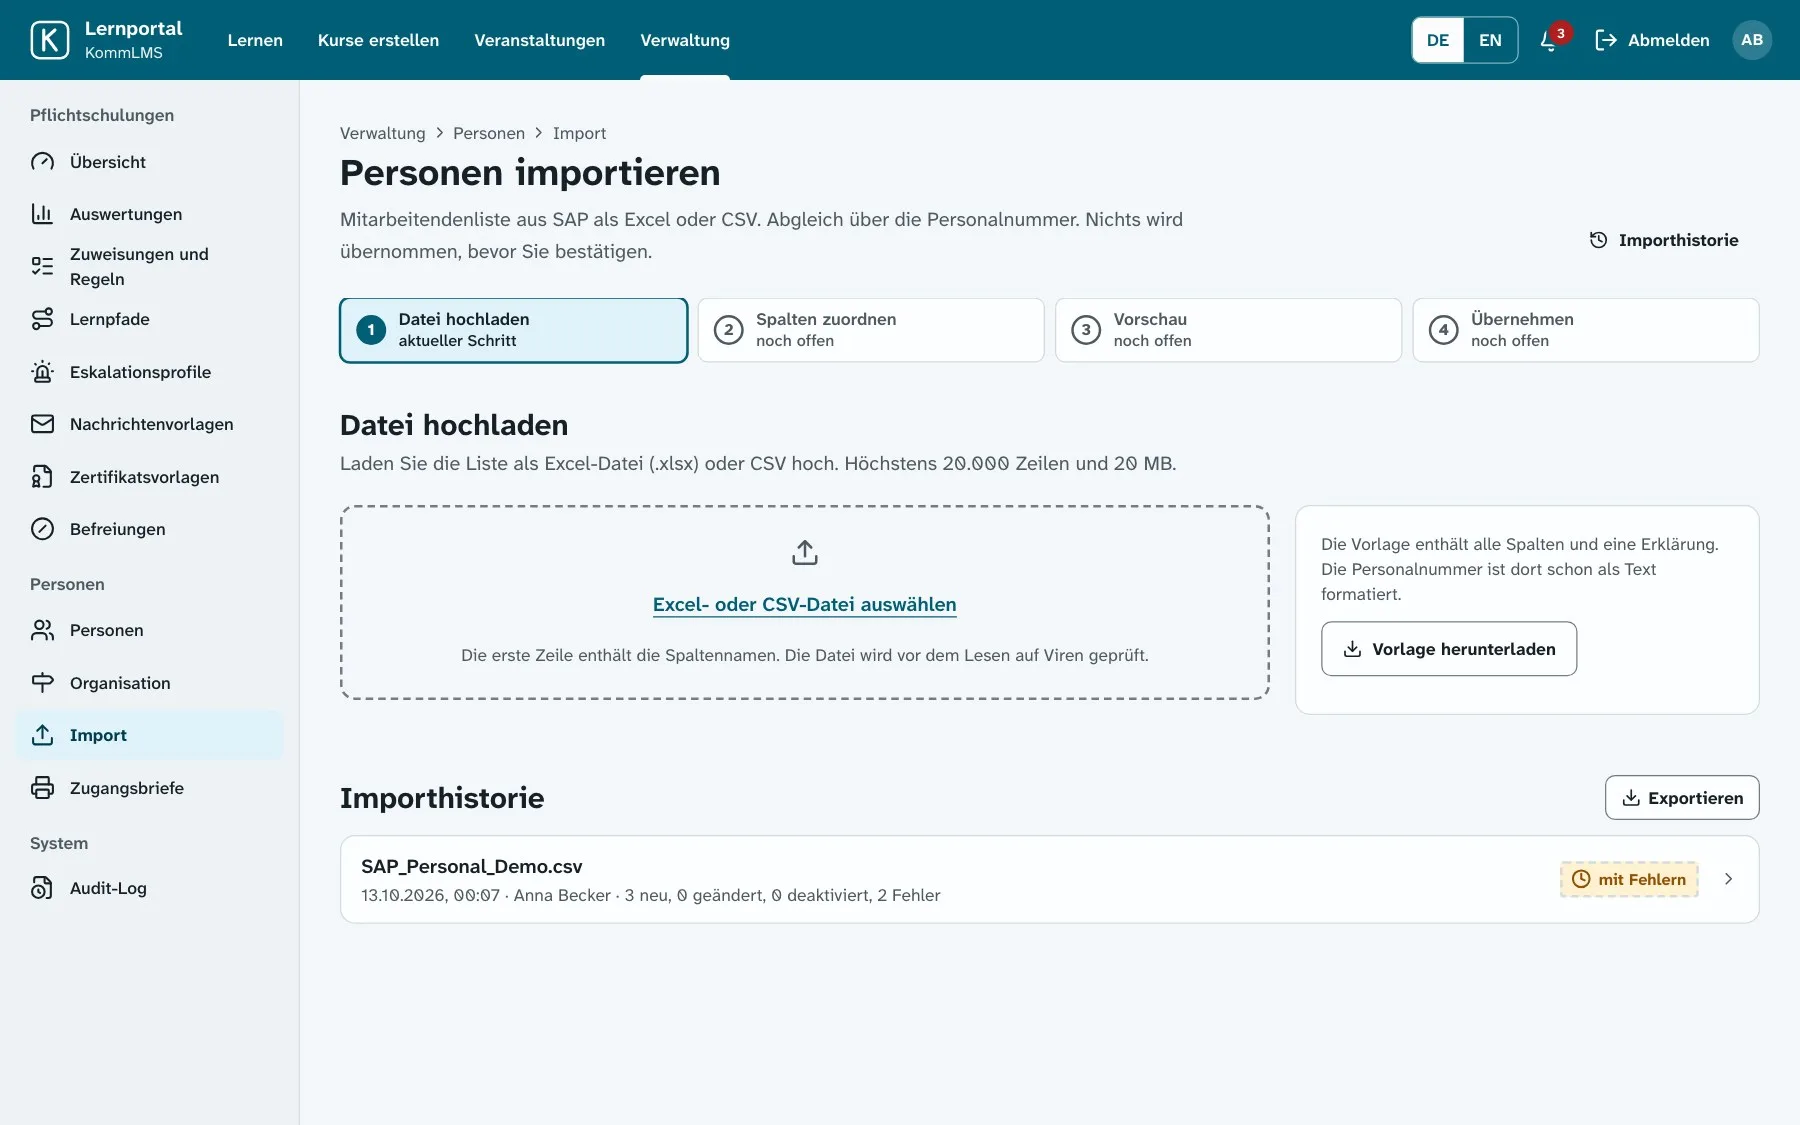Click the KommLMS logo icon
Image resolution: width=1800 pixels, height=1125 pixels.
click(x=50, y=40)
